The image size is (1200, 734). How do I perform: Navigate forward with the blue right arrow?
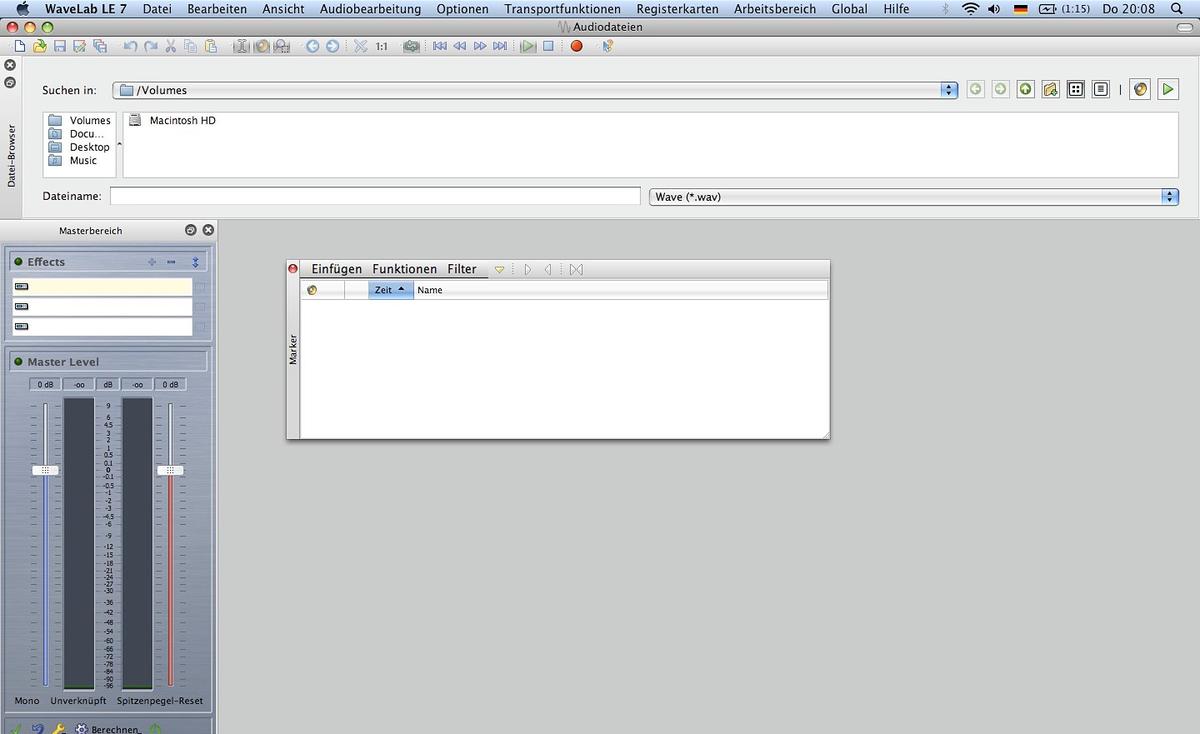click(332, 46)
